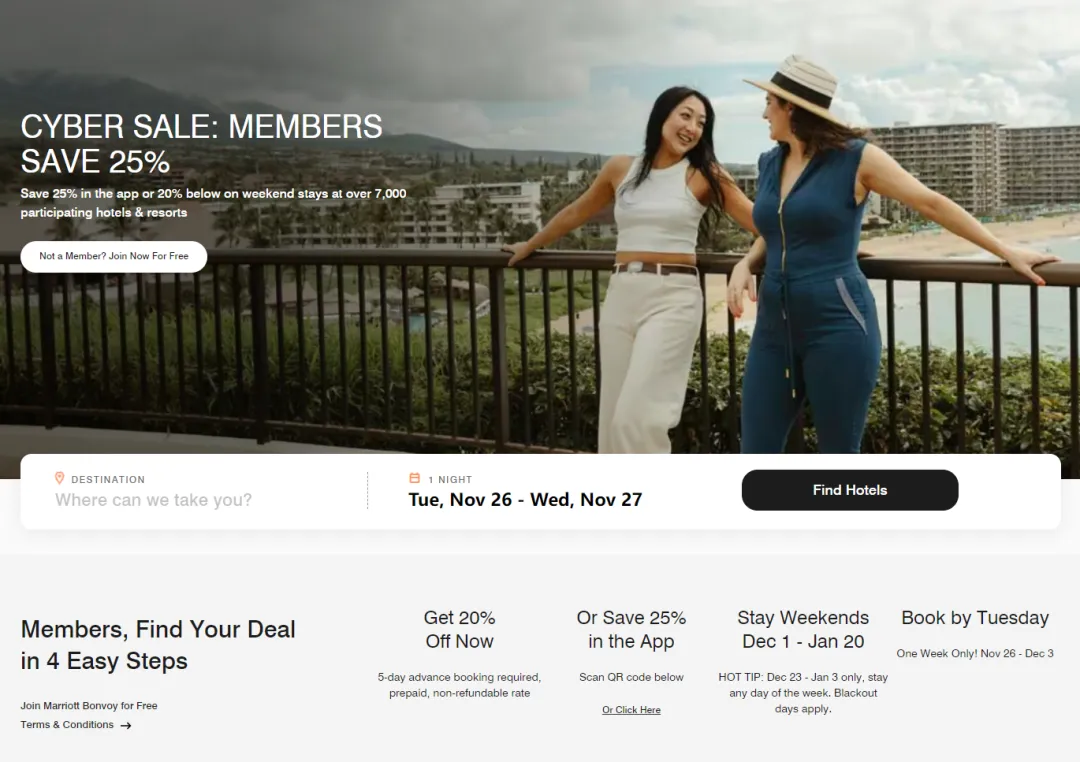Click Stay Weekends Dec 1 - Jan 20 heading
The image size is (1080, 762).
[x=803, y=629]
